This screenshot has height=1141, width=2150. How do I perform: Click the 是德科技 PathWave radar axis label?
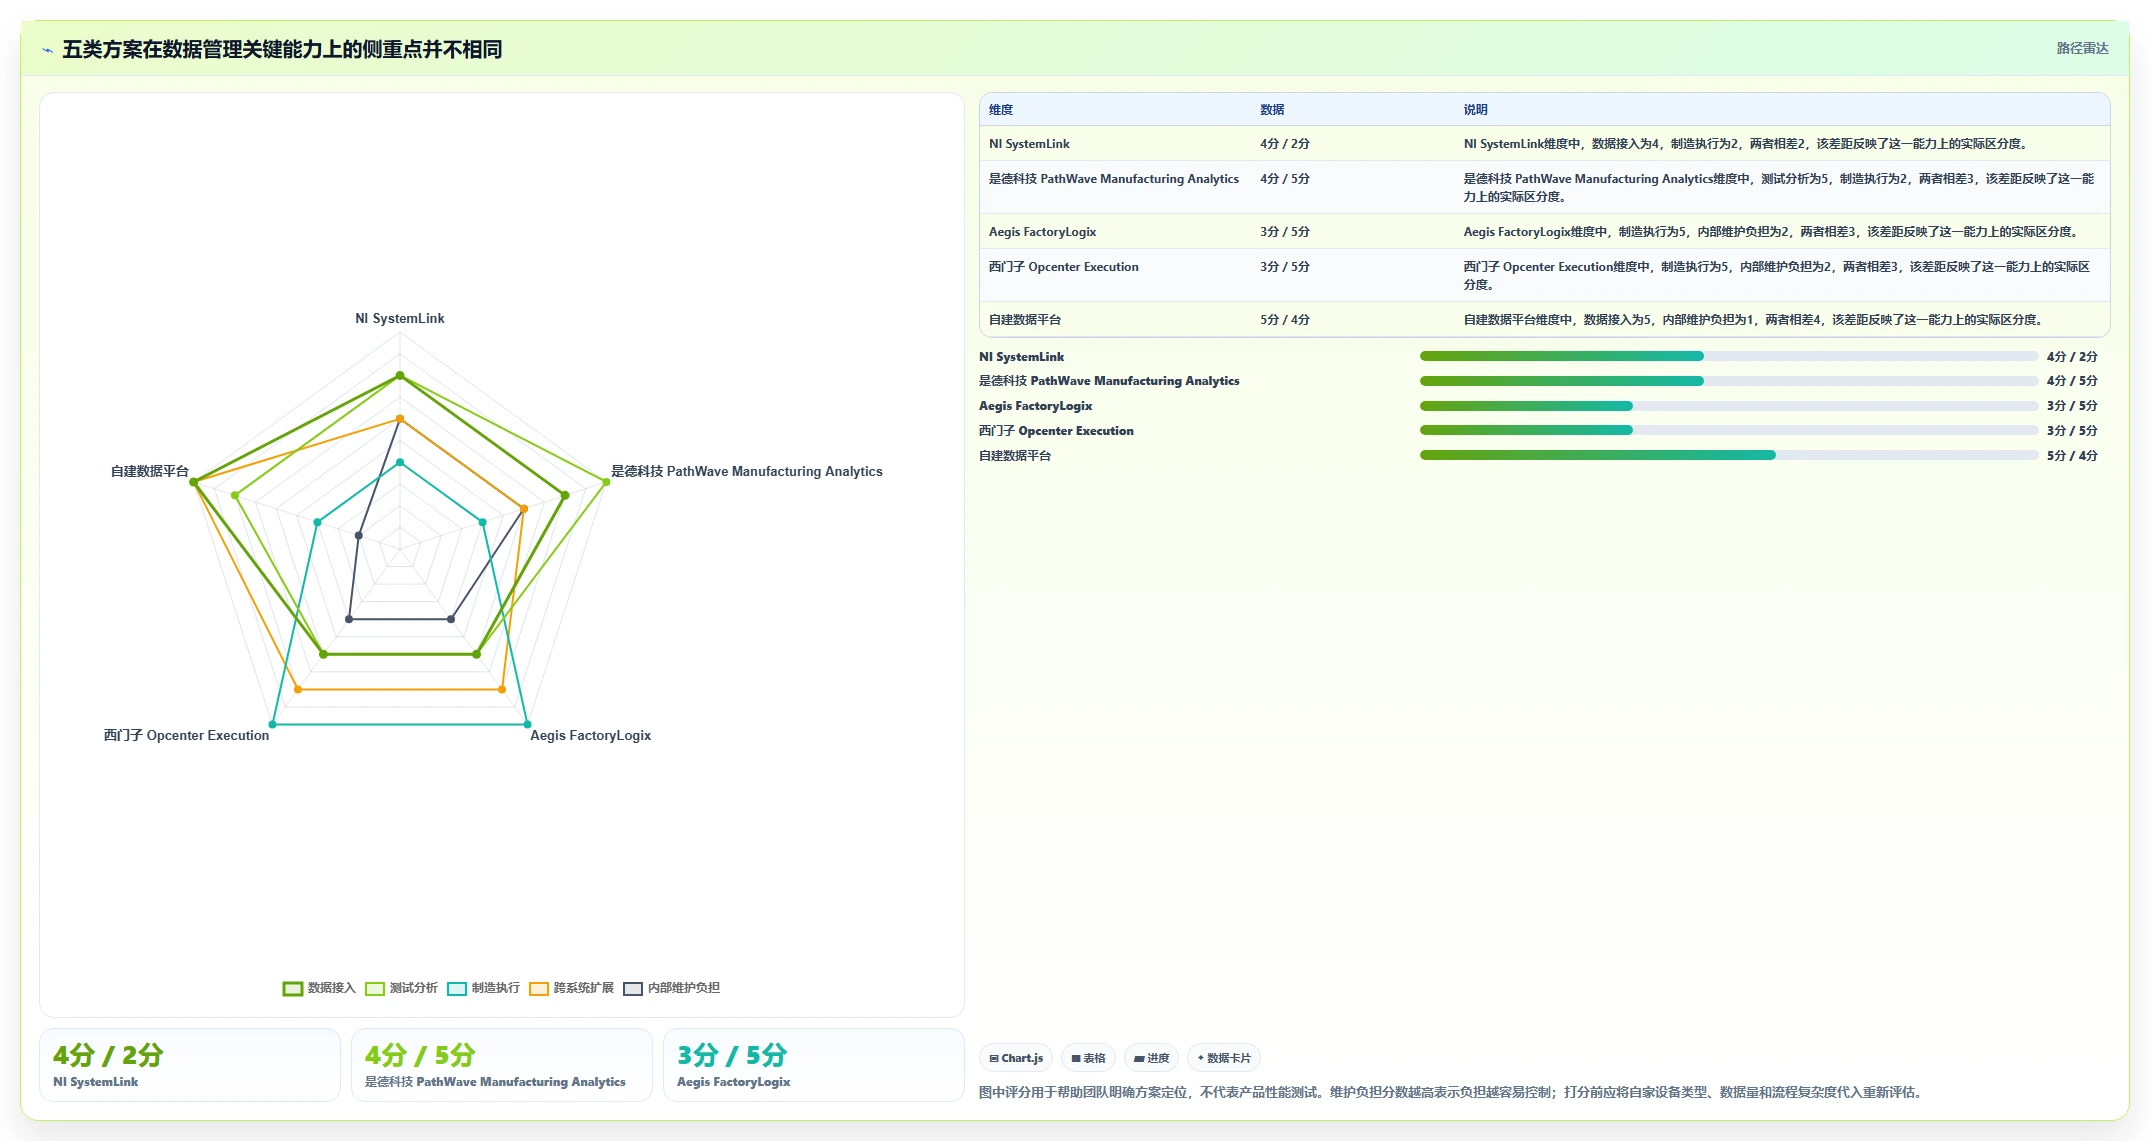[x=747, y=472]
